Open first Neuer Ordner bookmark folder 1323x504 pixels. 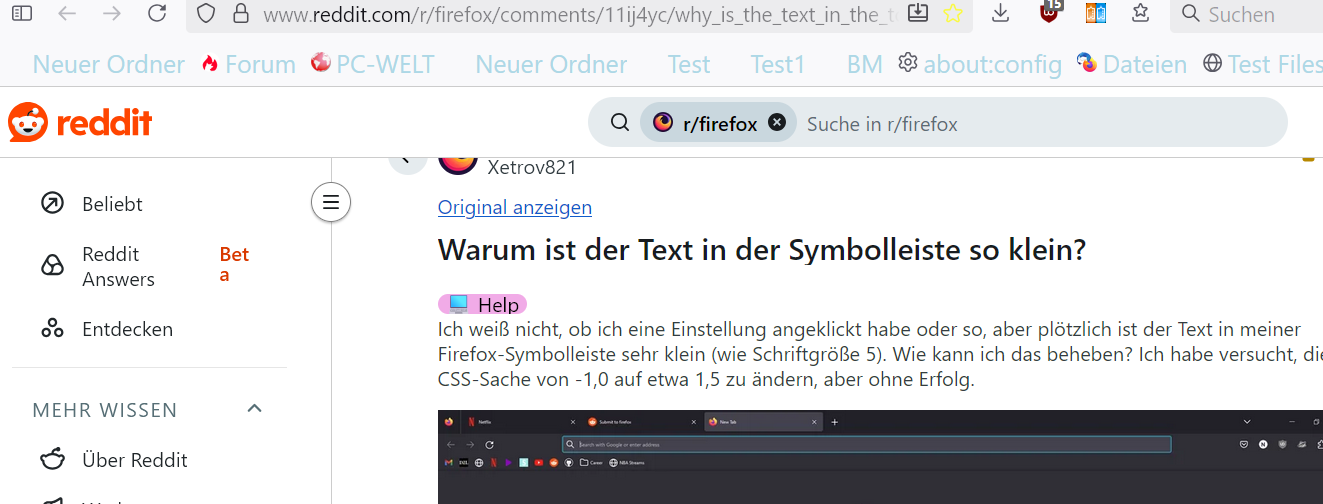109,64
